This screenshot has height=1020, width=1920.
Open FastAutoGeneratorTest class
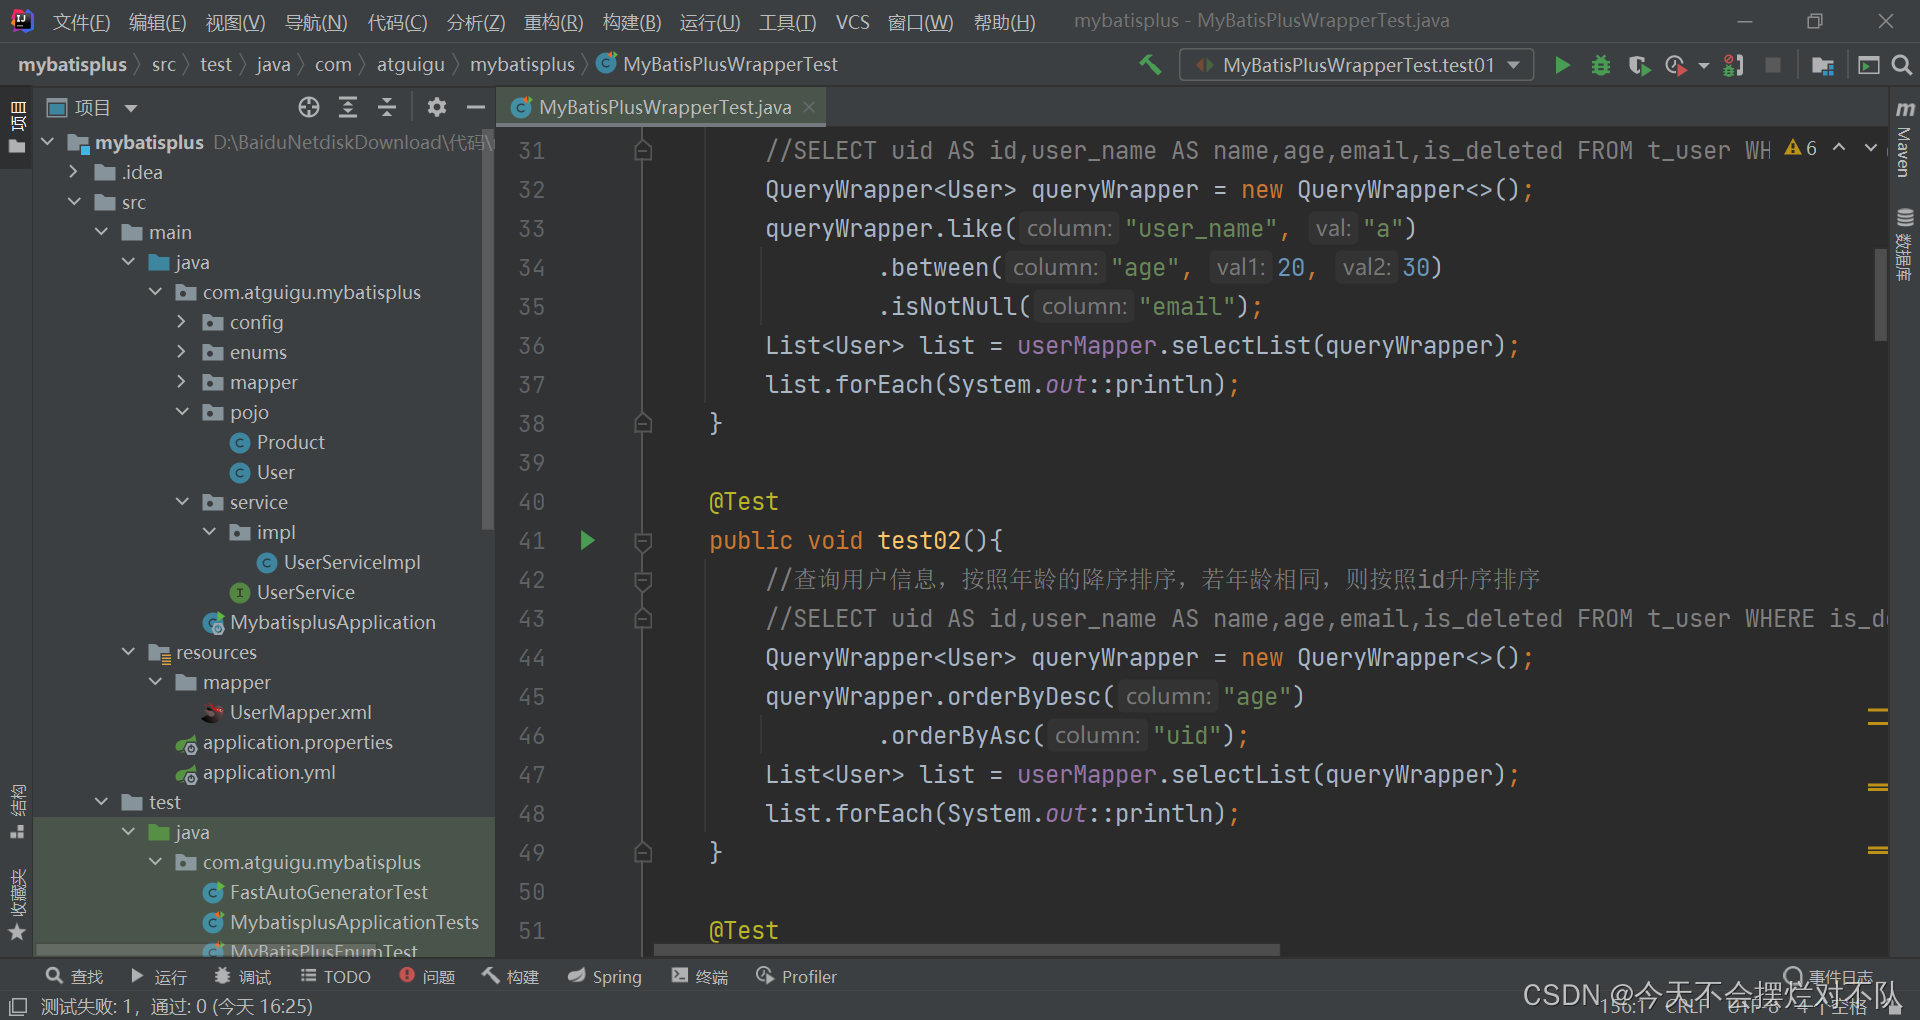[x=316, y=892]
